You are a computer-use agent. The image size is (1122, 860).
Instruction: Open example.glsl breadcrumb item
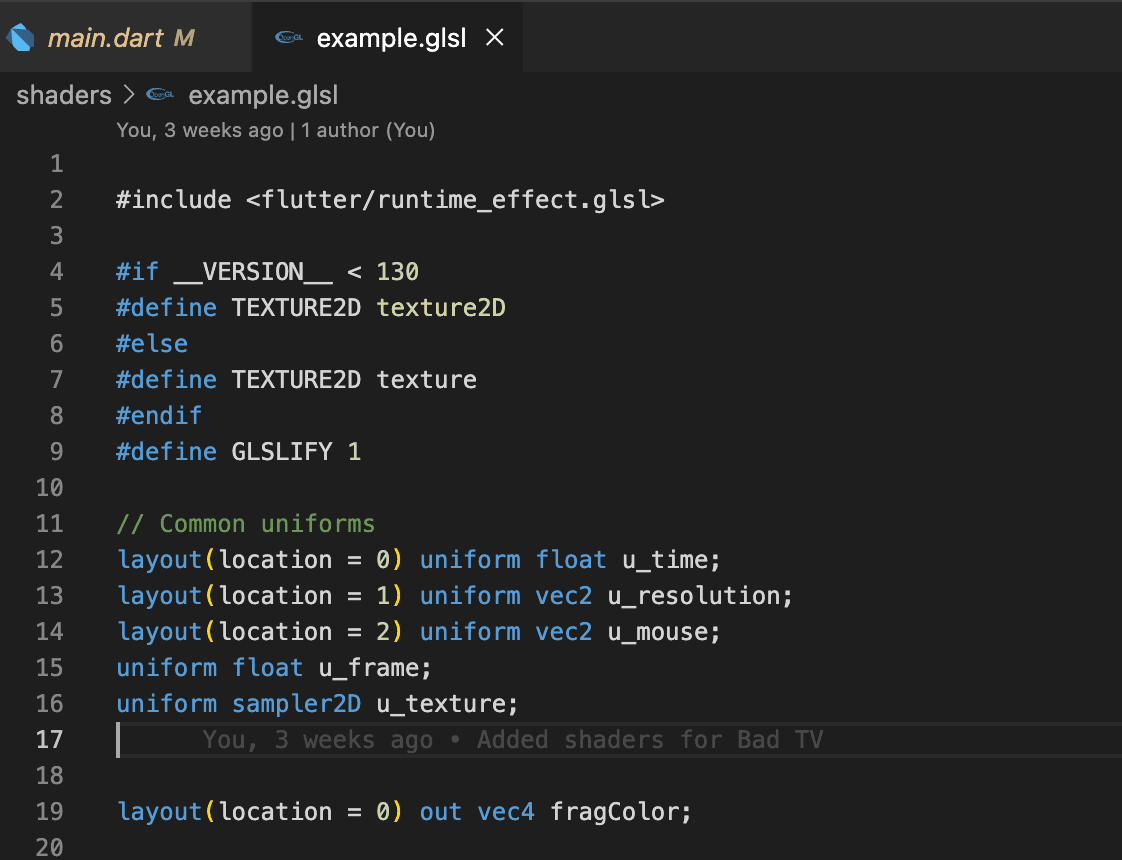point(263,95)
